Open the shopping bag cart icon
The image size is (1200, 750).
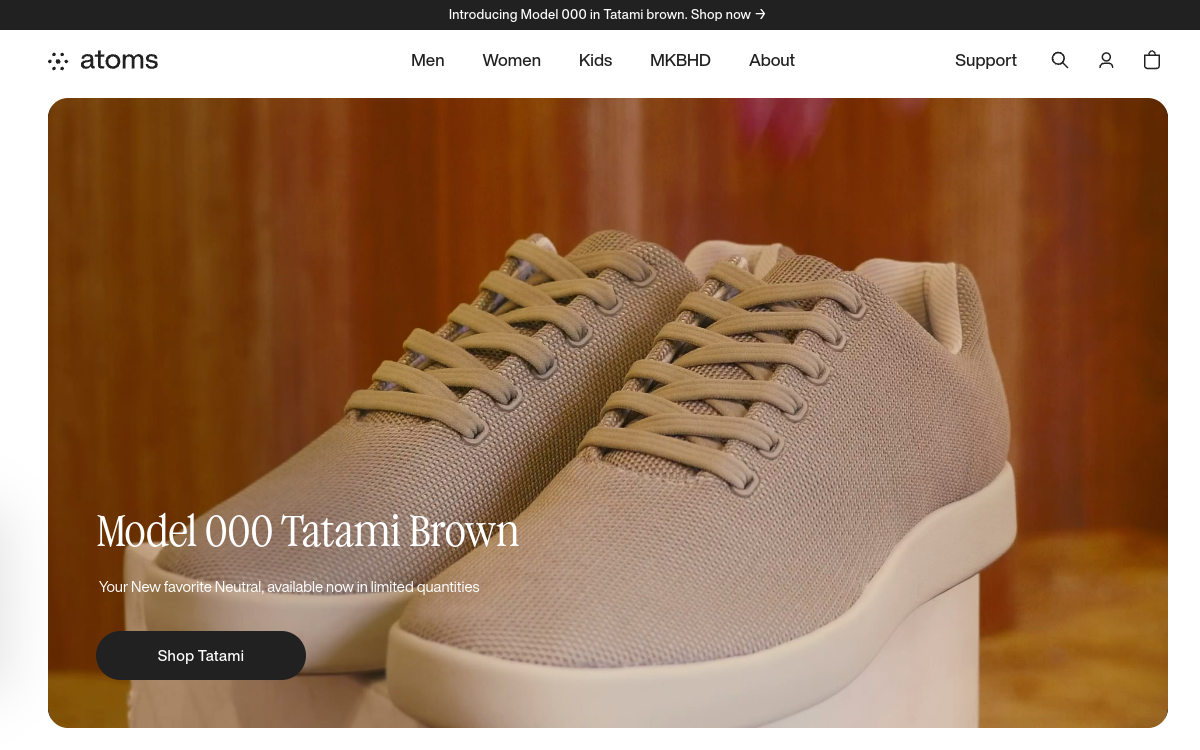[1152, 60]
